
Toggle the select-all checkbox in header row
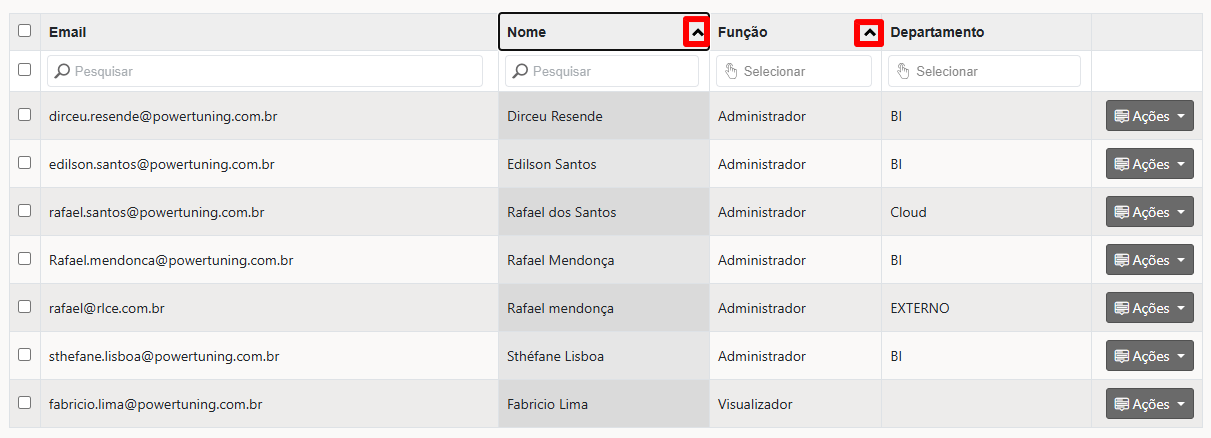(25, 31)
